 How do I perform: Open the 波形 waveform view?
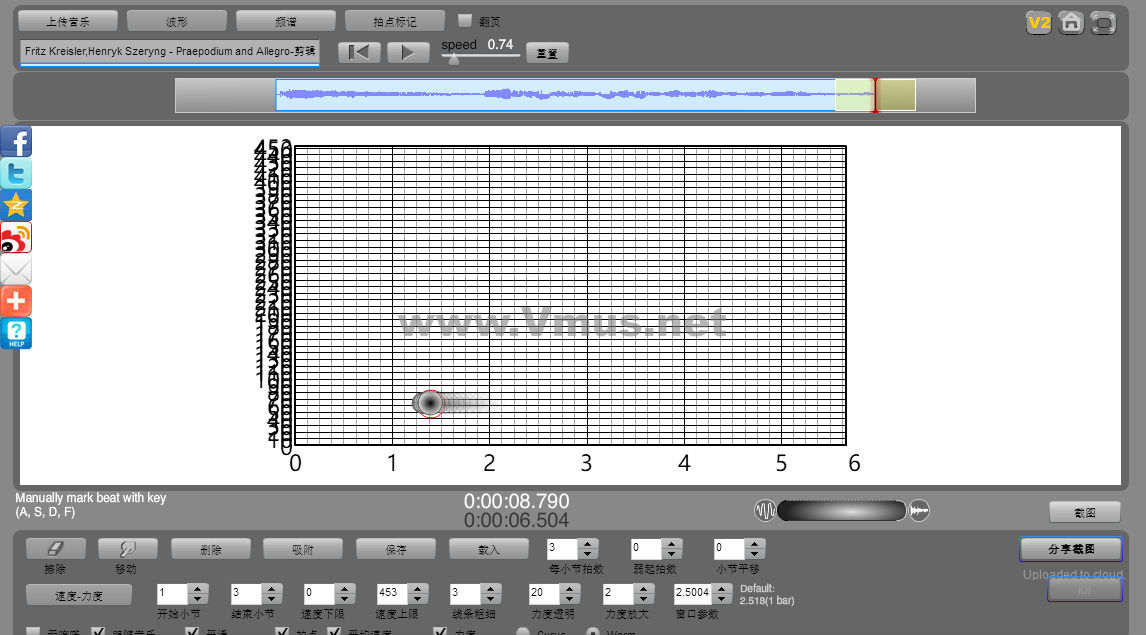(x=177, y=21)
